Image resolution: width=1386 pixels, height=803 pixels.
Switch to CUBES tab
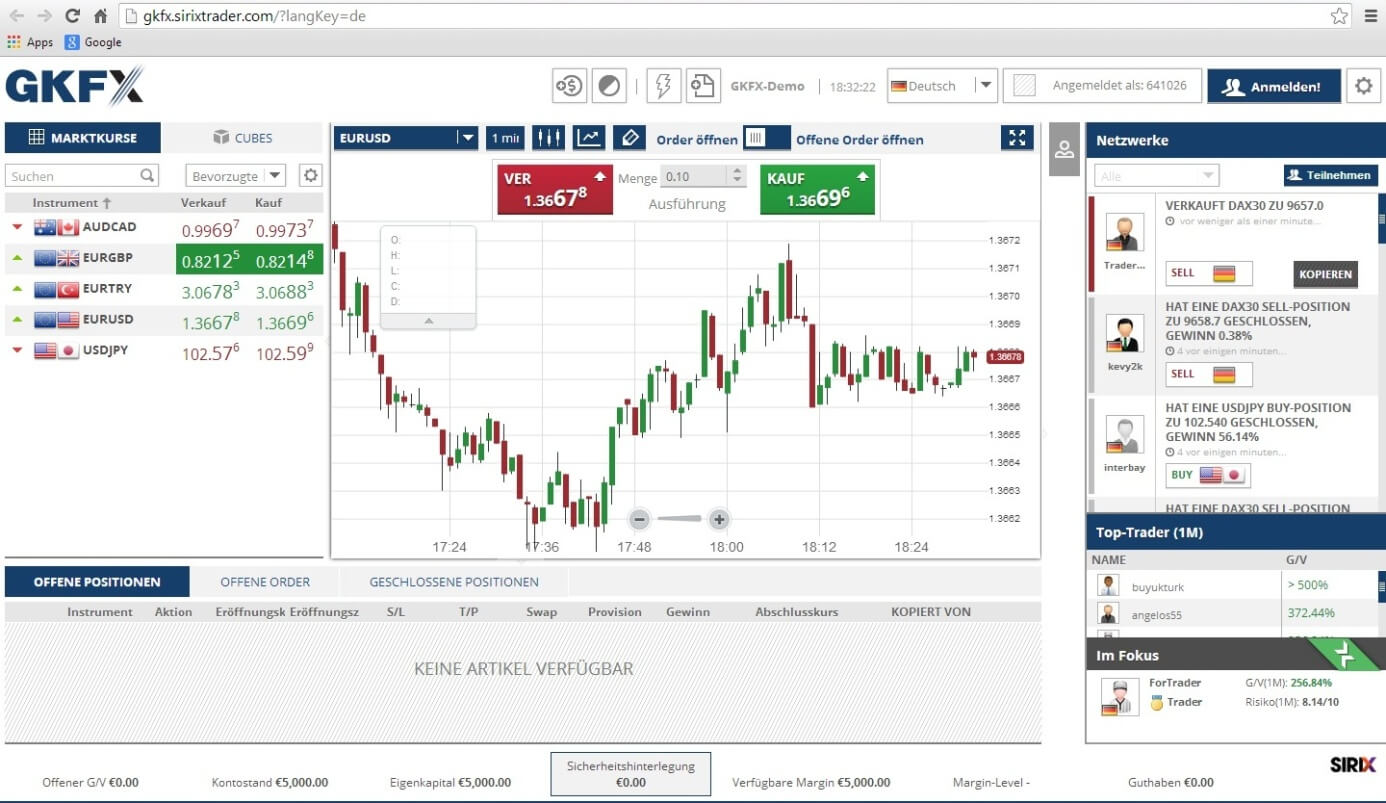243,138
